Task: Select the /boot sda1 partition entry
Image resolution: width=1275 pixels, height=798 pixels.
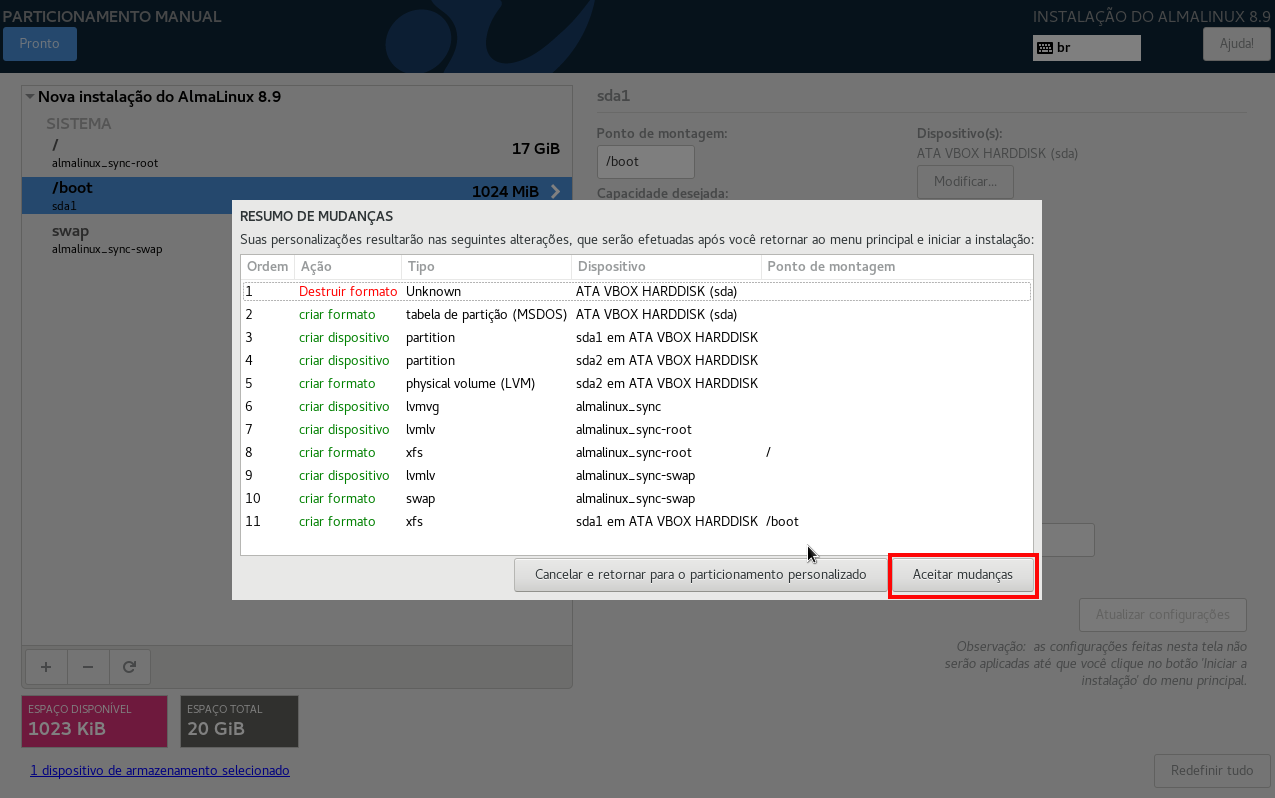Action: [297, 195]
